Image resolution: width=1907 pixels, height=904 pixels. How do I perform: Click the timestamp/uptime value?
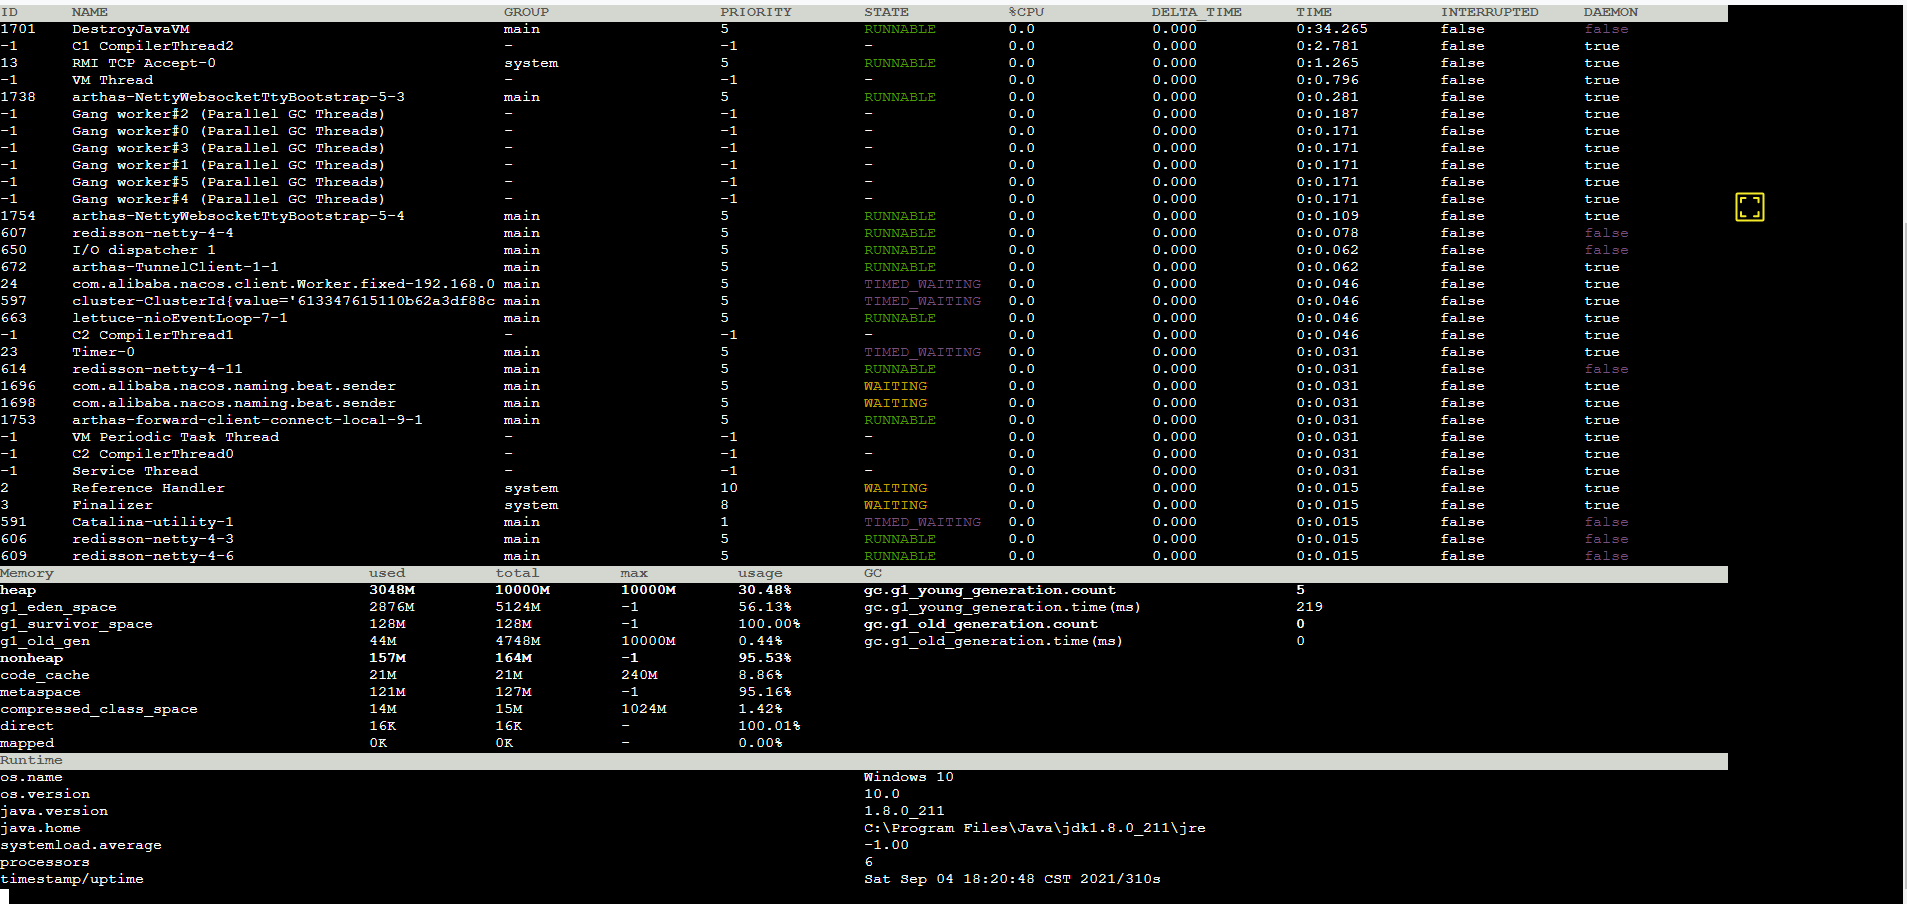(1012, 879)
